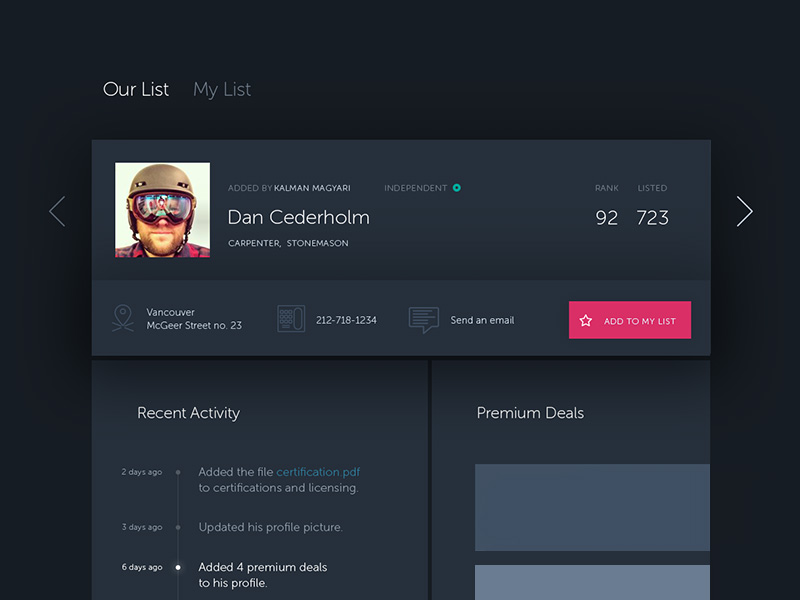The height and width of the screenshot is (600, 800).
Task: Click the '3 days ago' timeline marker
Action: coord(177,527)
